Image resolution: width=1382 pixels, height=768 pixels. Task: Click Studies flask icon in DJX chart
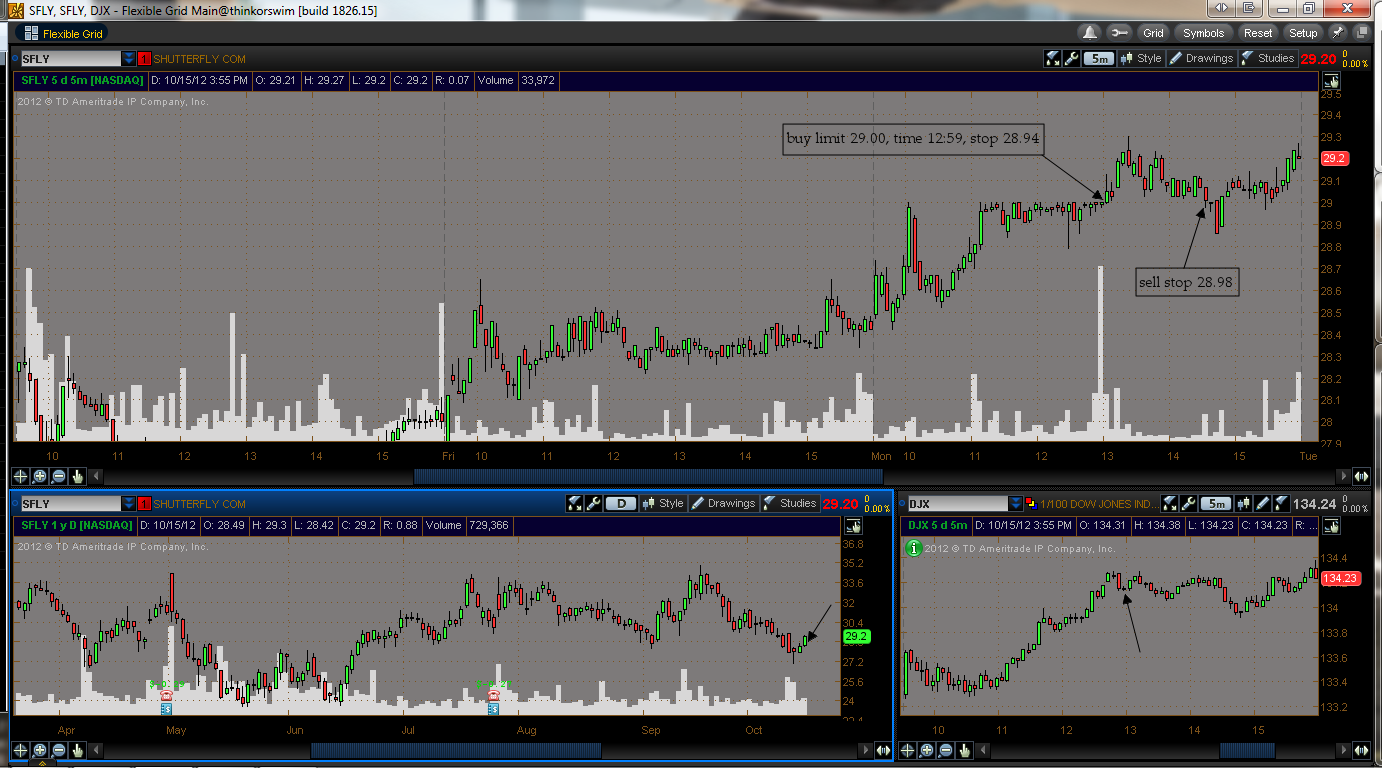click(x=1283, y=503)
